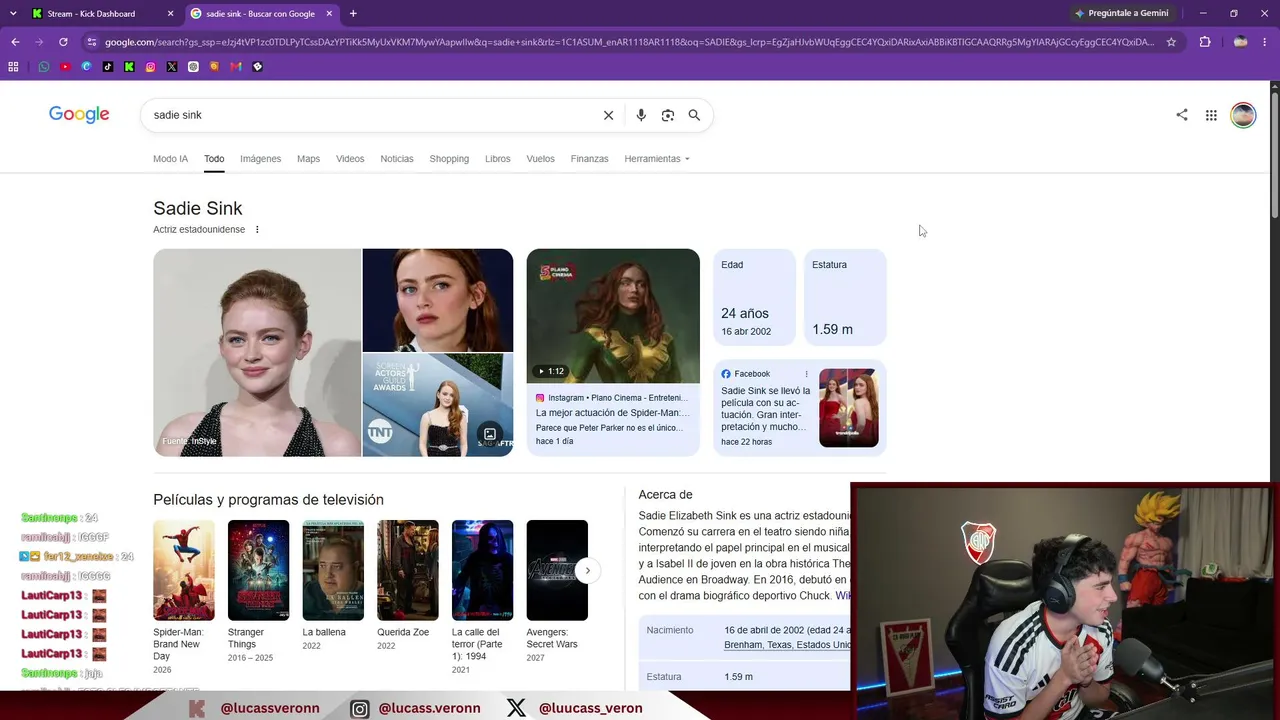This screenshot has width=1280, height=720.
Task: Open TikTok bookmark
Action: [108, 67]
